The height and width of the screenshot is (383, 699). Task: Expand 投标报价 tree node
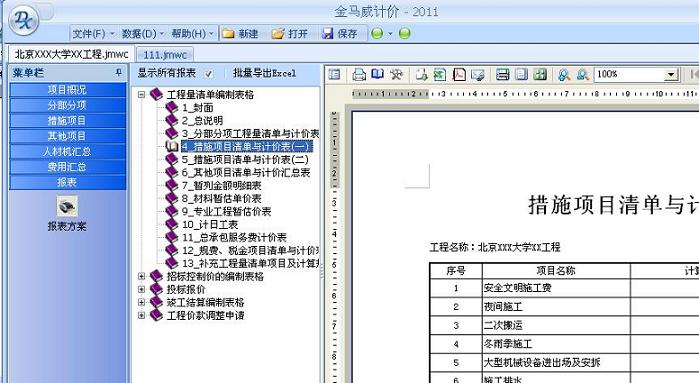(141, 289)
